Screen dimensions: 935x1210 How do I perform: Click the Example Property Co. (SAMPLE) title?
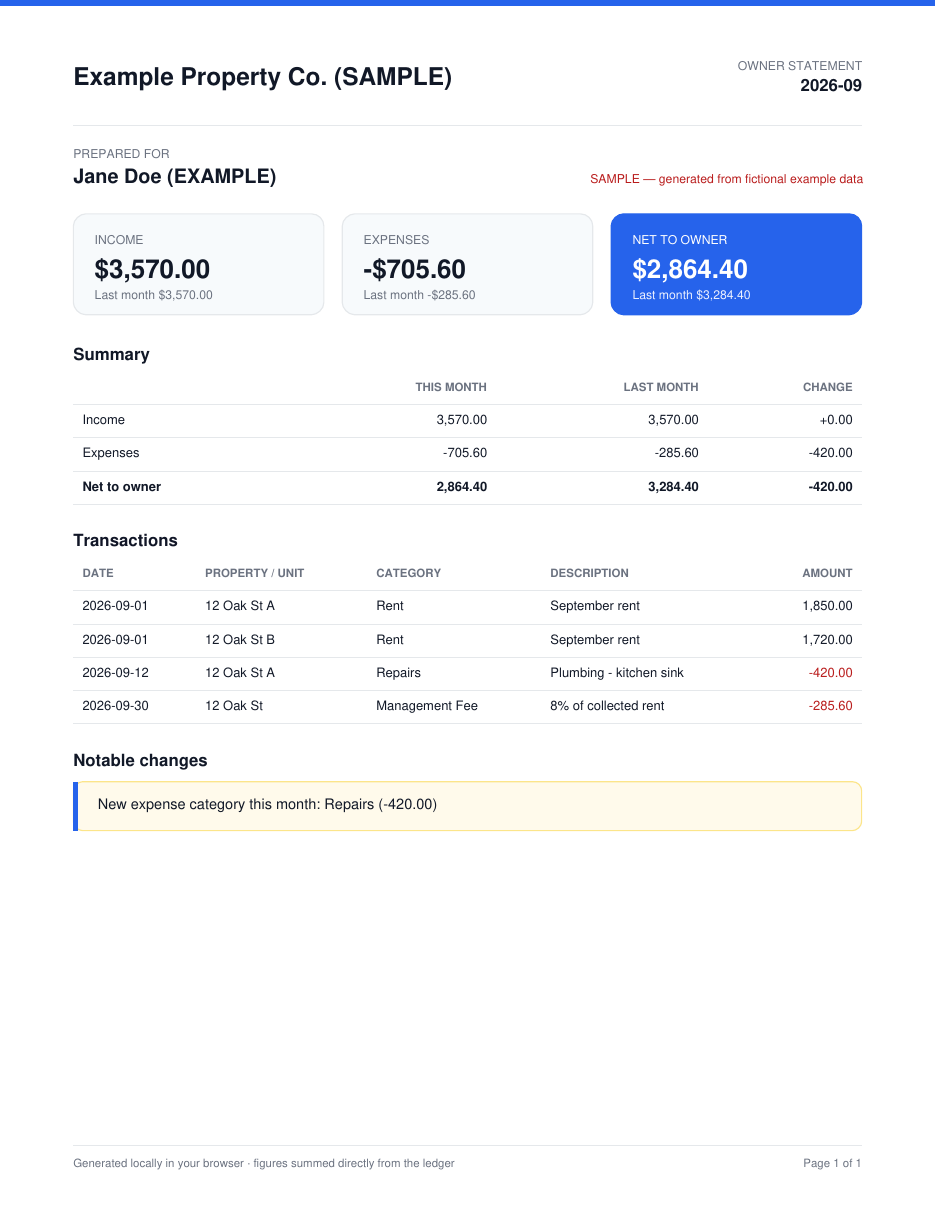point(262,77)
